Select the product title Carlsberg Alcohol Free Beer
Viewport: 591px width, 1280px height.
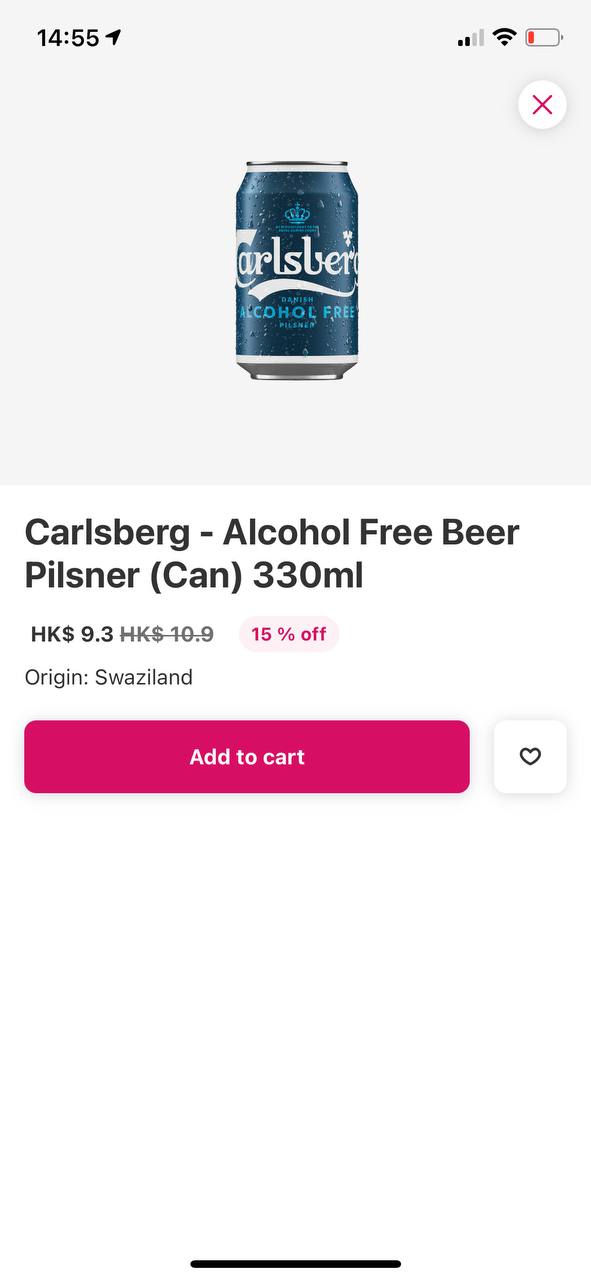pyautogui.click(x=272, y=553)
